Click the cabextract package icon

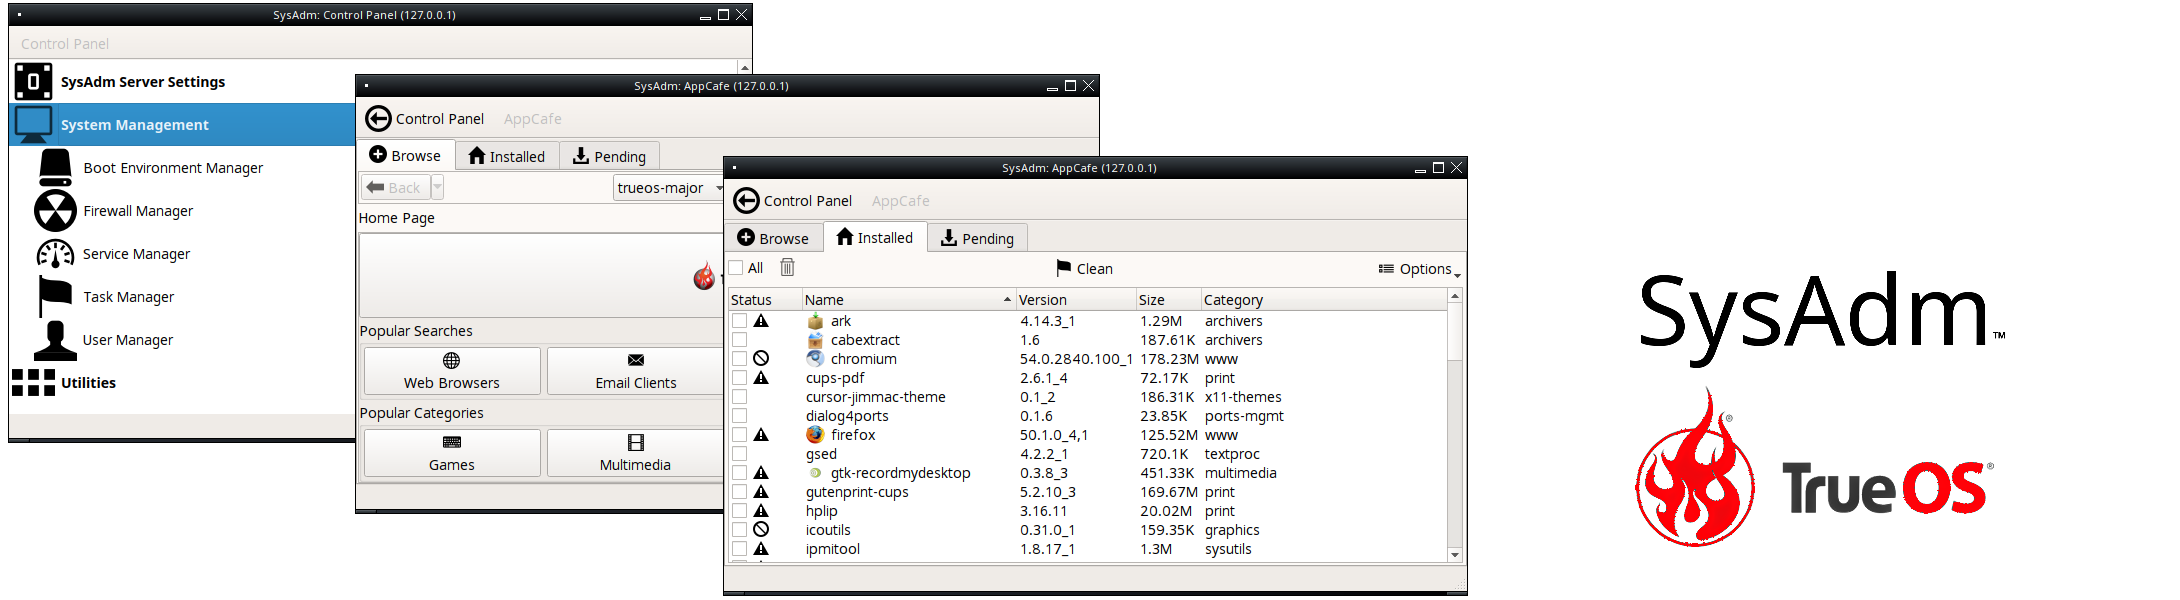(815, 340)
